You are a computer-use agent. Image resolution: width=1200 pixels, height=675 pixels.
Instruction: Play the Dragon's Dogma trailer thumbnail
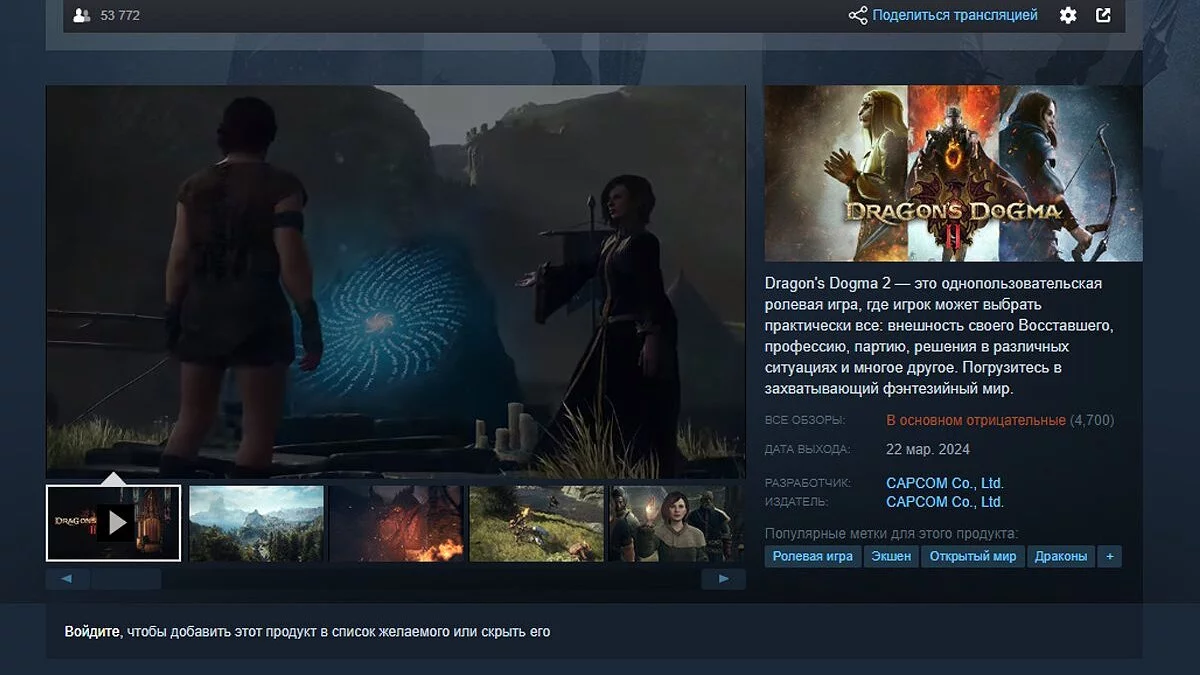pyautogui.click(x=114, y=523)
